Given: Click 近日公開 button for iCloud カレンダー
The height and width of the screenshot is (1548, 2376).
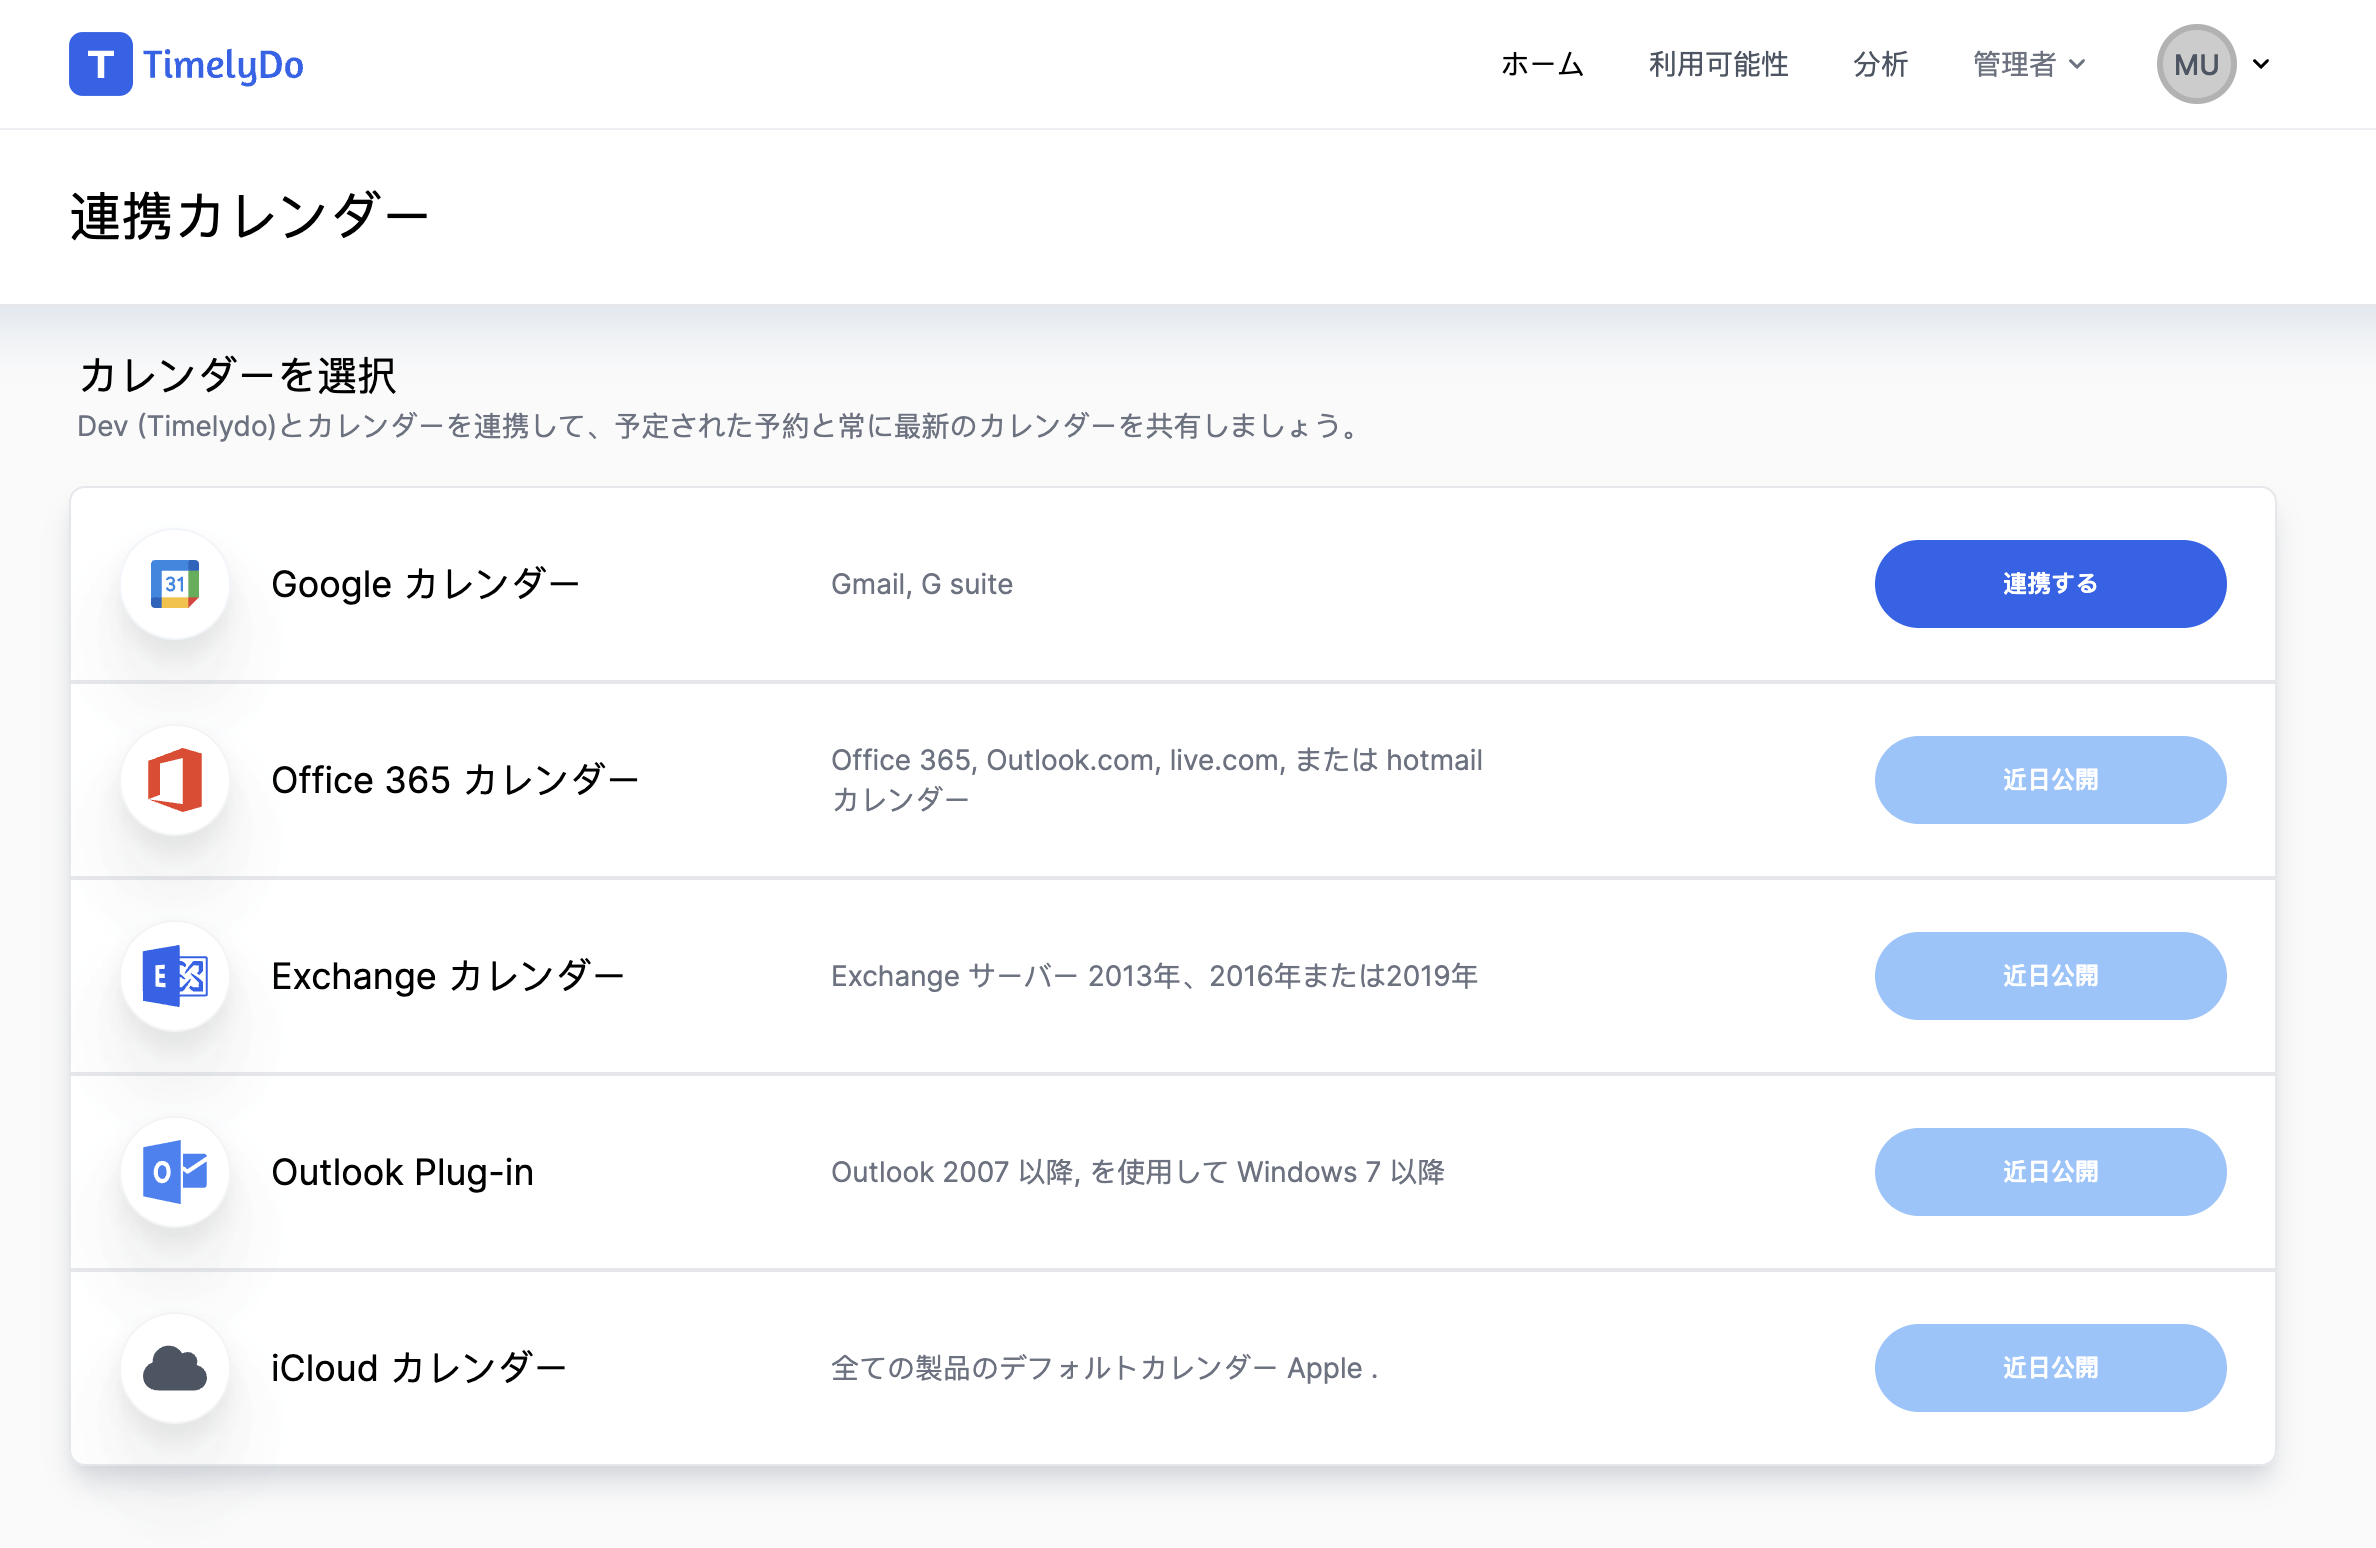Looking at the screenshot, I should pyautogui.click(x=2050, y=1368).
